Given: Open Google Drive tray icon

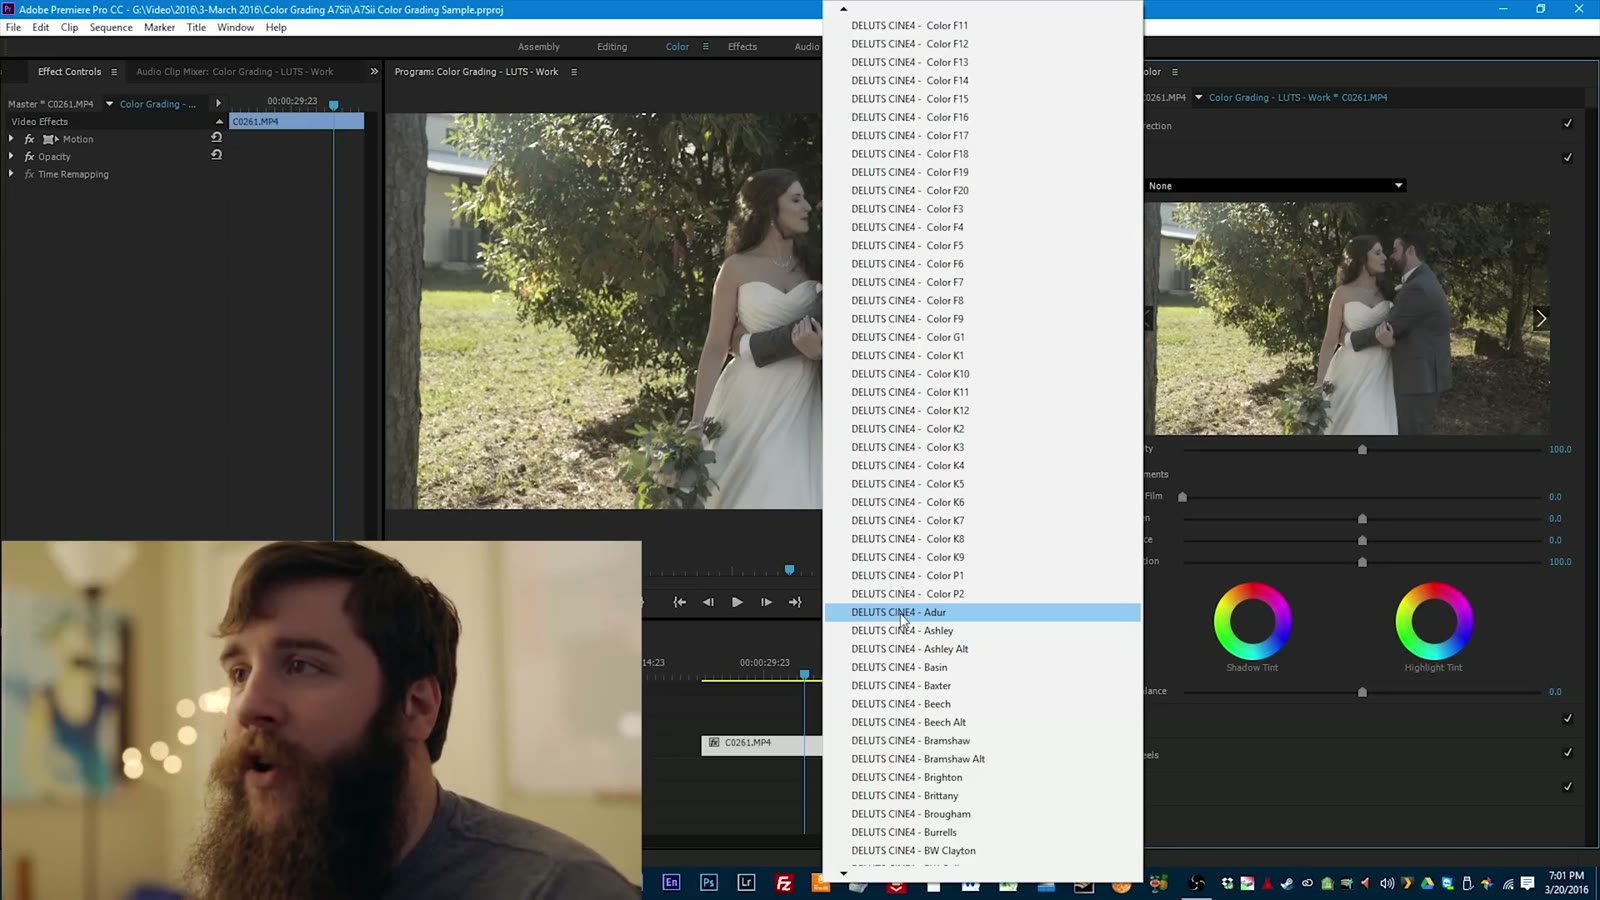Looking at the screenshot, I should pos(1427,883).
